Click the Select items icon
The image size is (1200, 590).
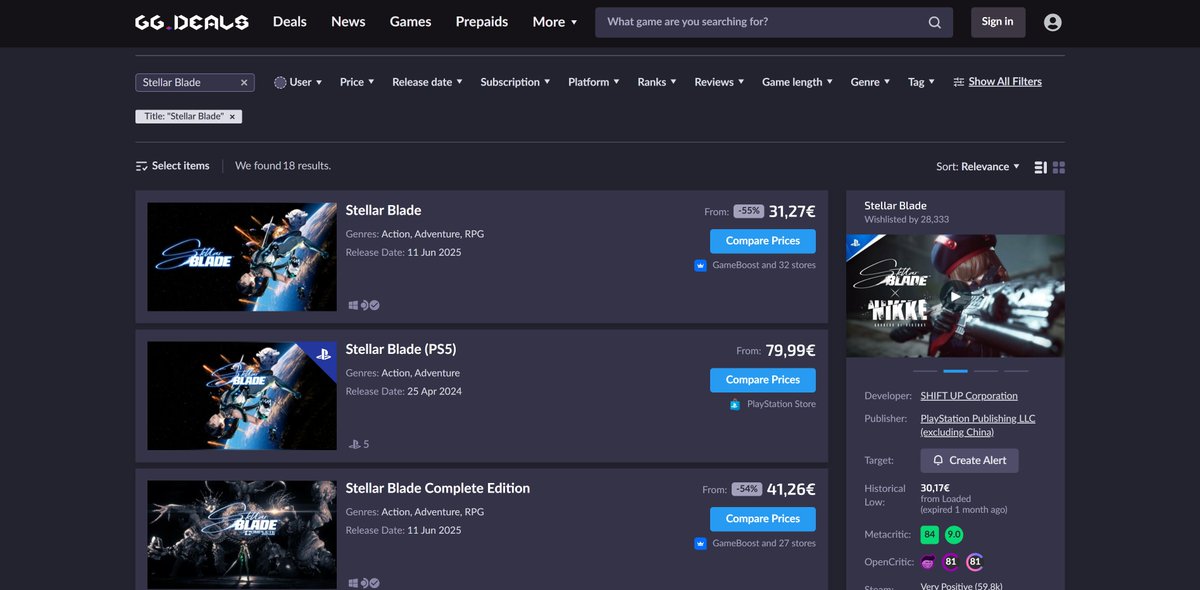click(142, 166)
